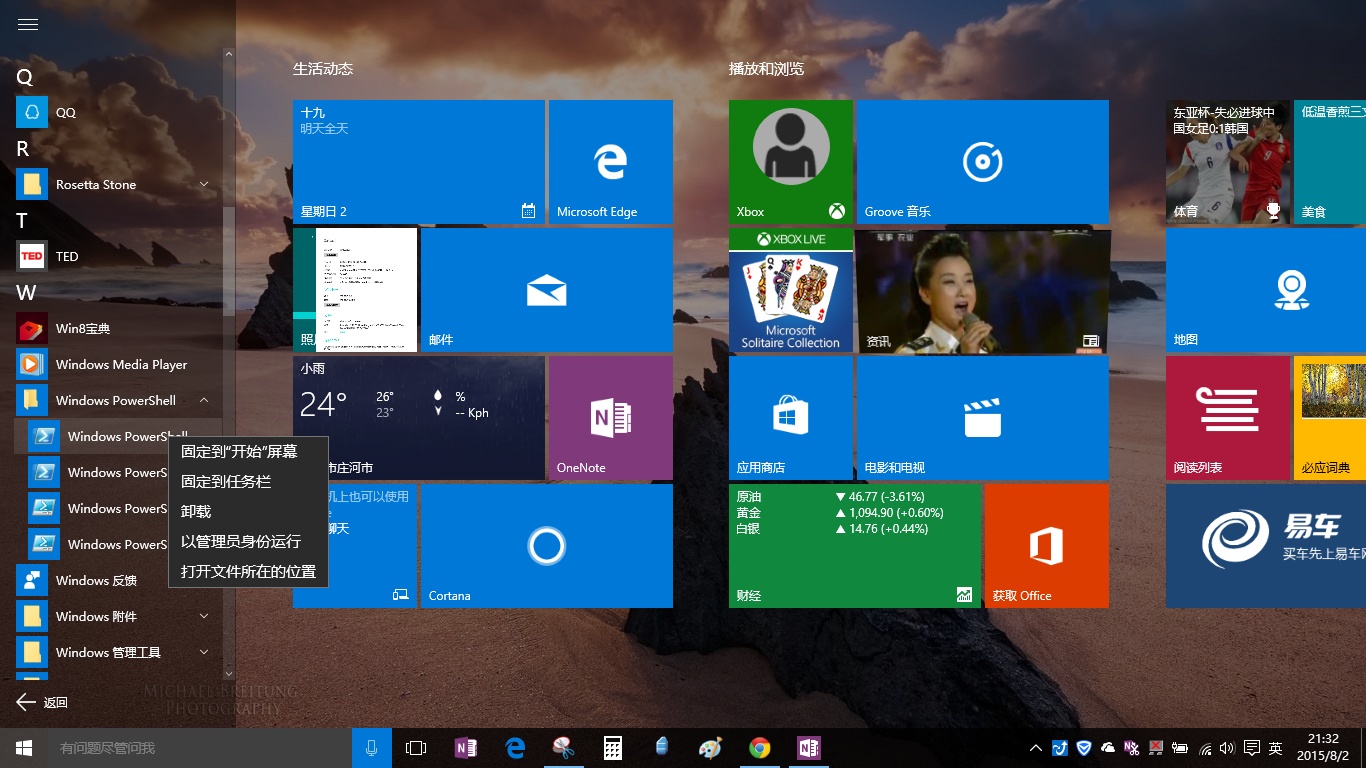Image resolution: width=1366 pixels, height=768 pixels.
Task: Choose 打开文件所在的位置 from context menu
Action: 248,572
